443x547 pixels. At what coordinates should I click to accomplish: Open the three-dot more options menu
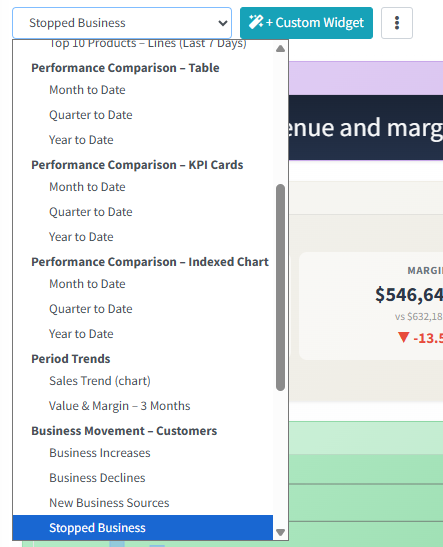tap(397, 23)
